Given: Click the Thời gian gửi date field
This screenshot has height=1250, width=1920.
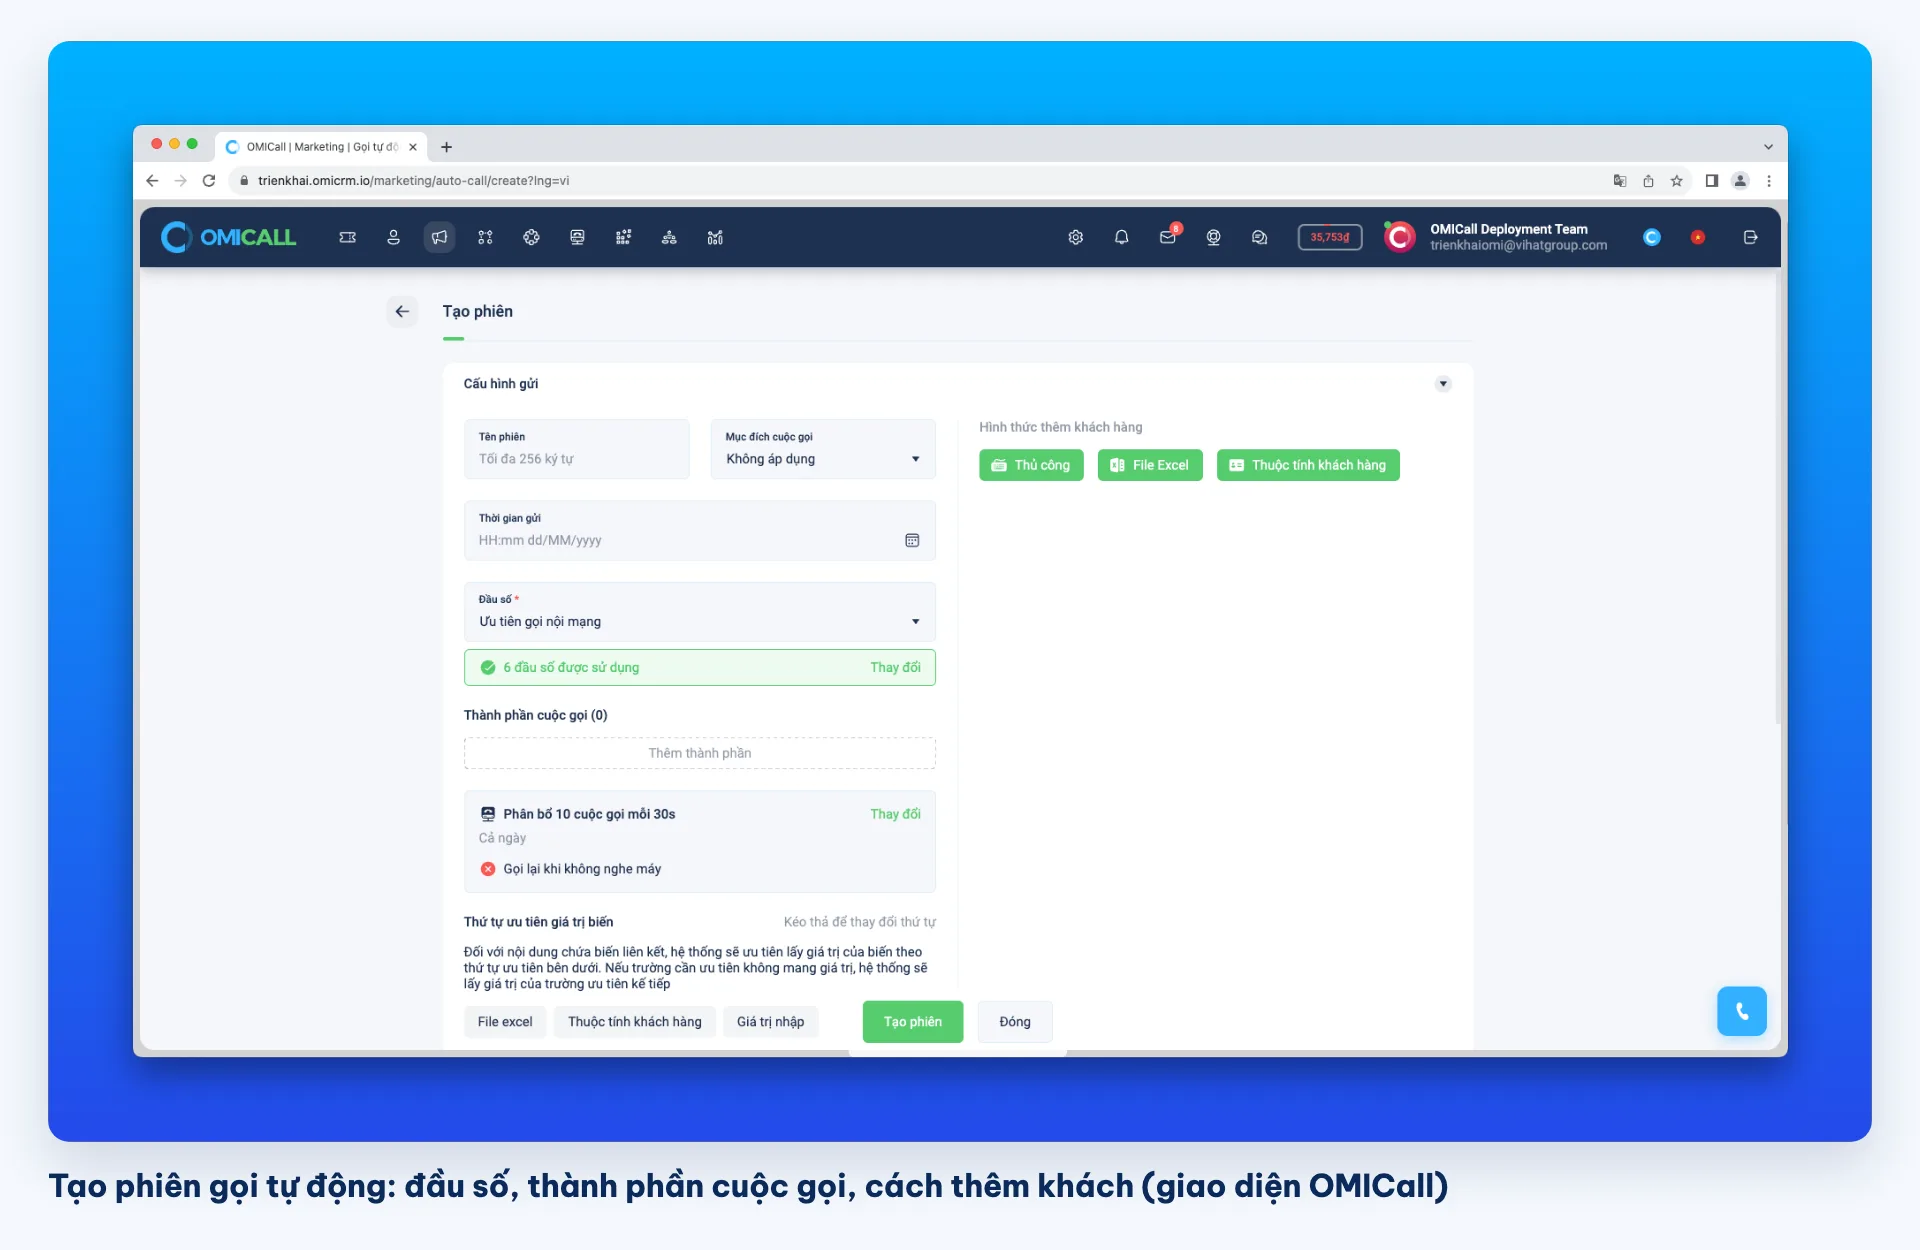Looking at the screenshot, I should pos(699,531).
